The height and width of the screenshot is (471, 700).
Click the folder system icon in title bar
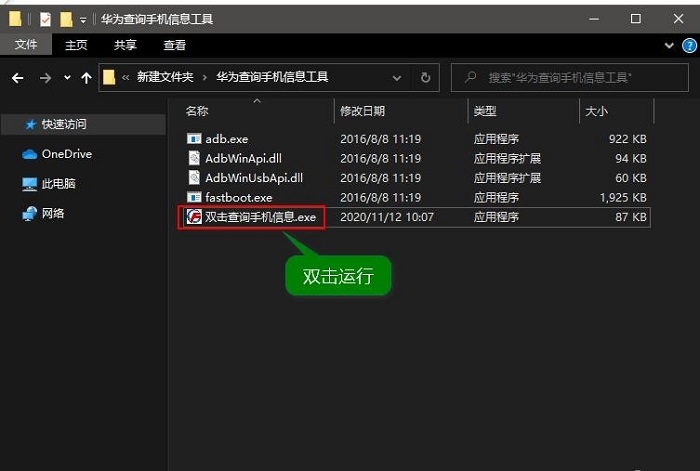[15, 19]
